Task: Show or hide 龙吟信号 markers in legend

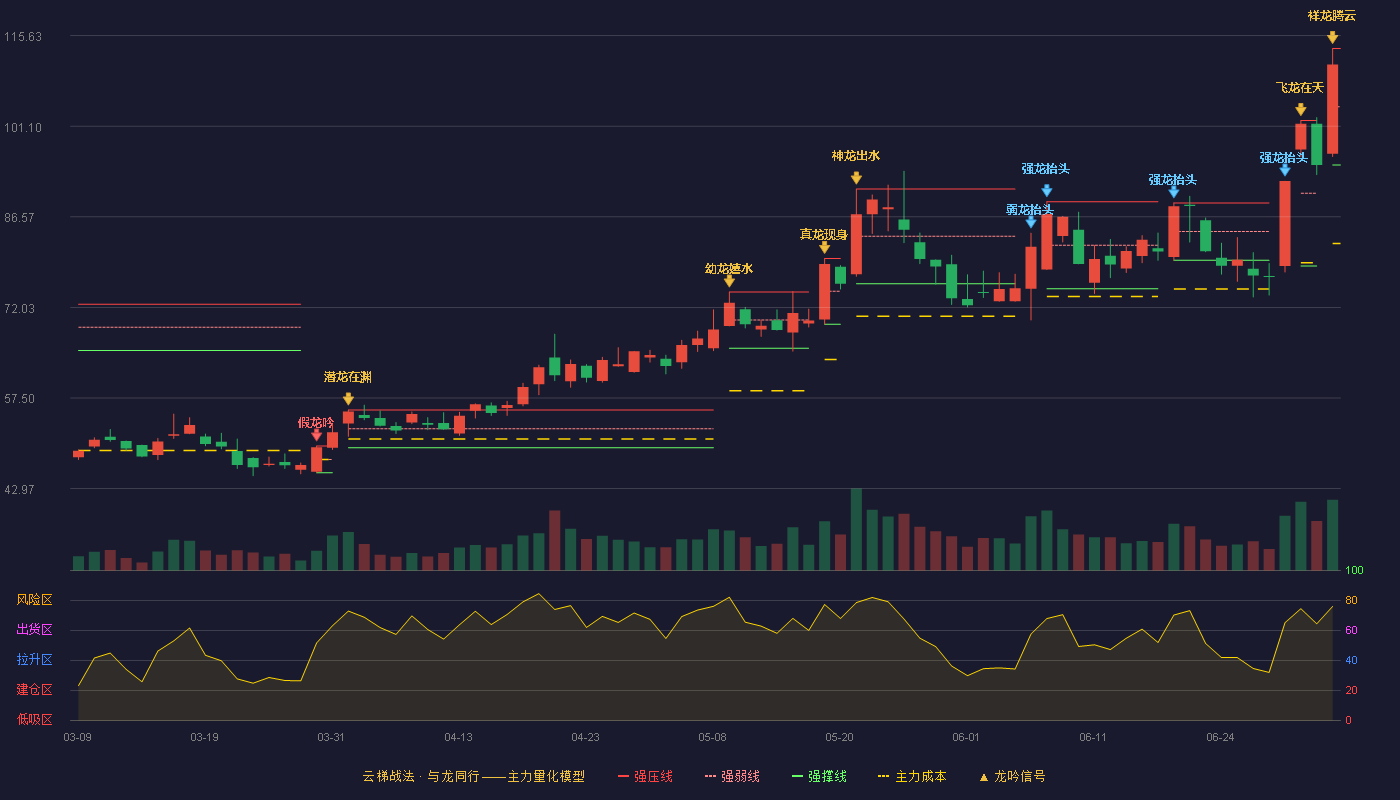Action: [1012, 776]
